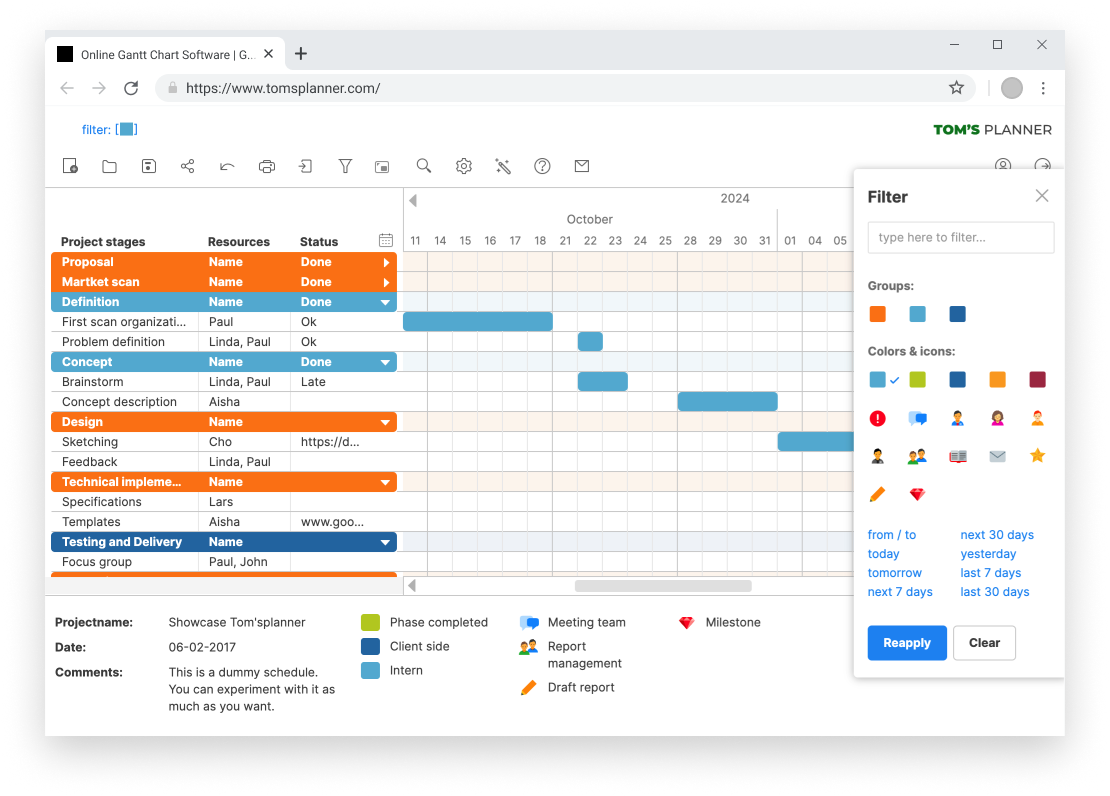The width and height of the screenshot is (1110, 796).
Task: Select the funnel Filter icon
Action: (x=345, y=166)
